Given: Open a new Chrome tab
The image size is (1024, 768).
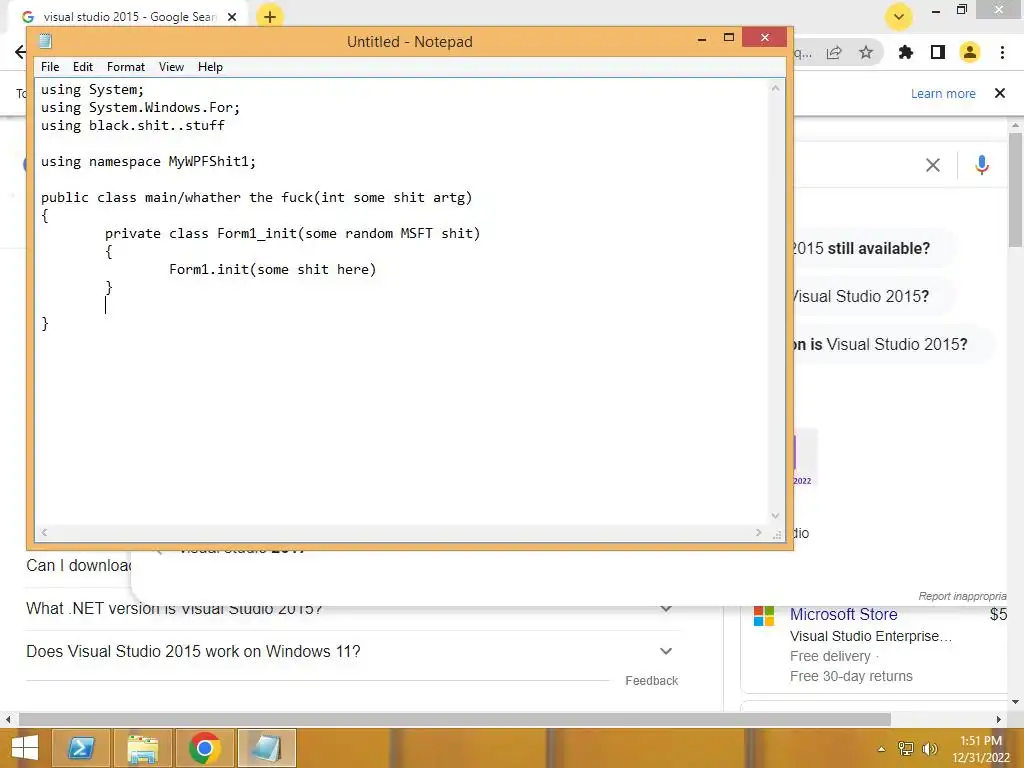Looking at the screenshot, I should 270,16.
